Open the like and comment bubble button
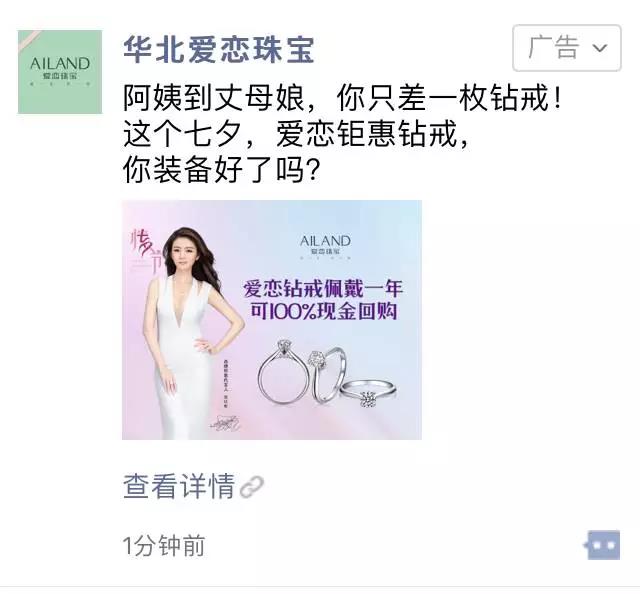Image resolution: width=640 pixels, height=594 pixels. point(602,545)
